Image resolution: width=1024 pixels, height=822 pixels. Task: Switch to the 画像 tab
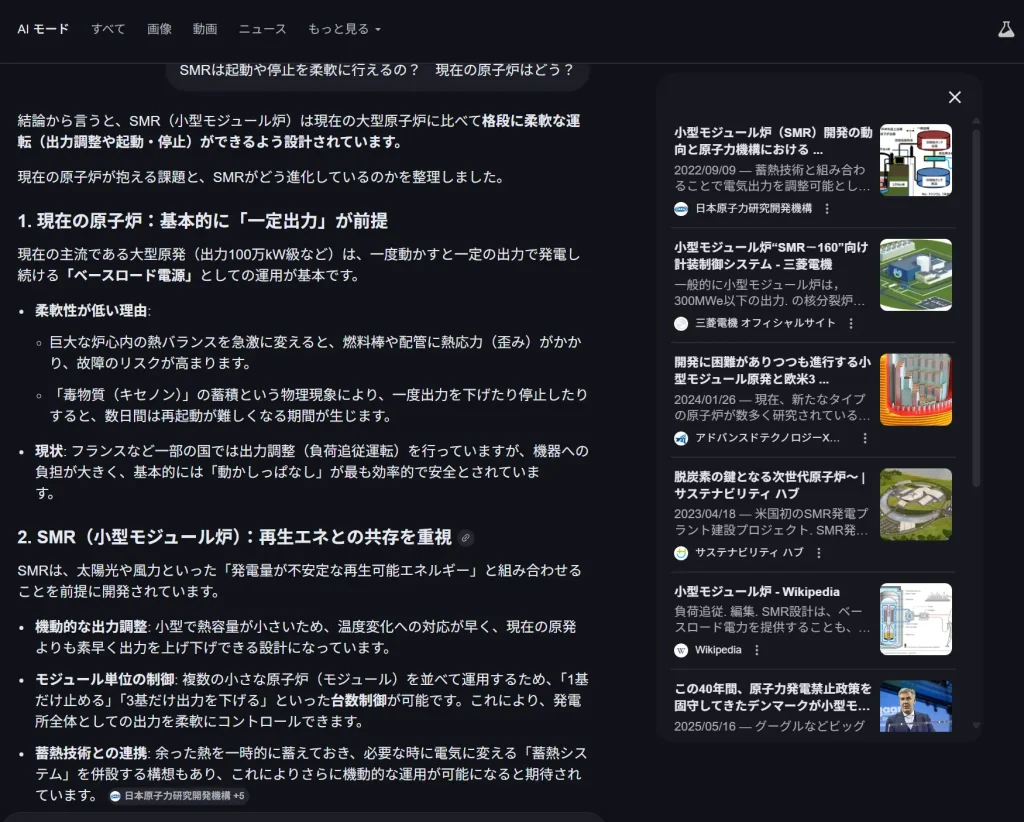click(159, 29)
